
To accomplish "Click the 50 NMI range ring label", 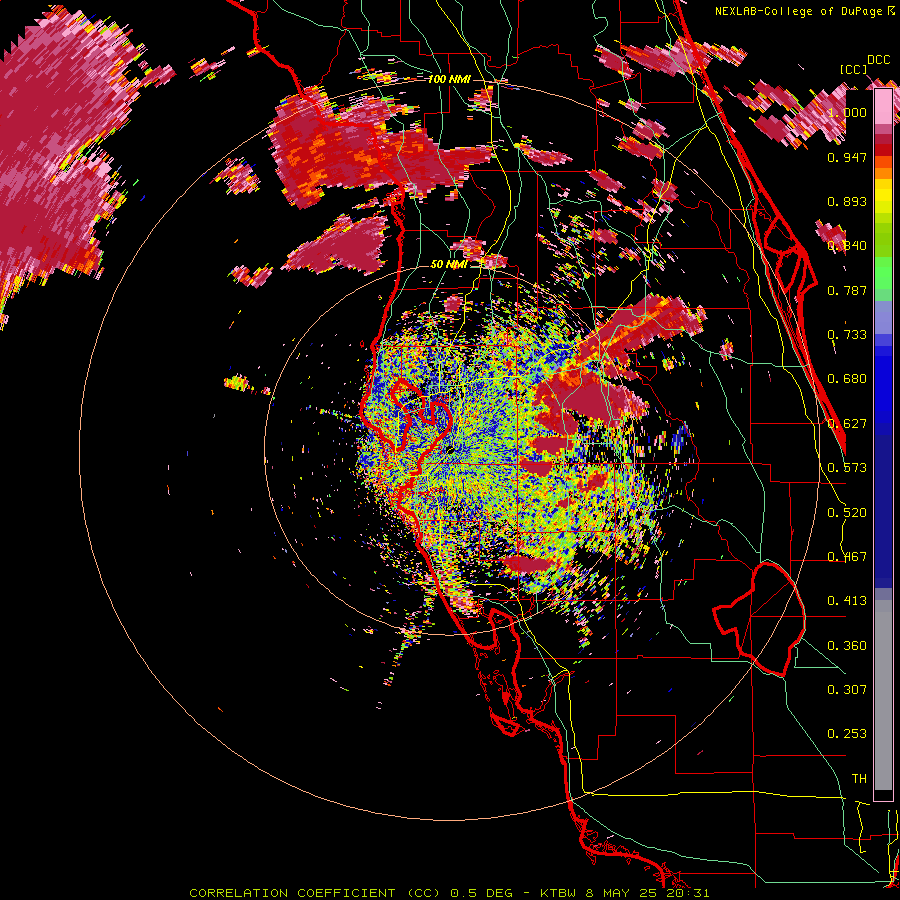I will pyautogui.click(x=449, y=264).
